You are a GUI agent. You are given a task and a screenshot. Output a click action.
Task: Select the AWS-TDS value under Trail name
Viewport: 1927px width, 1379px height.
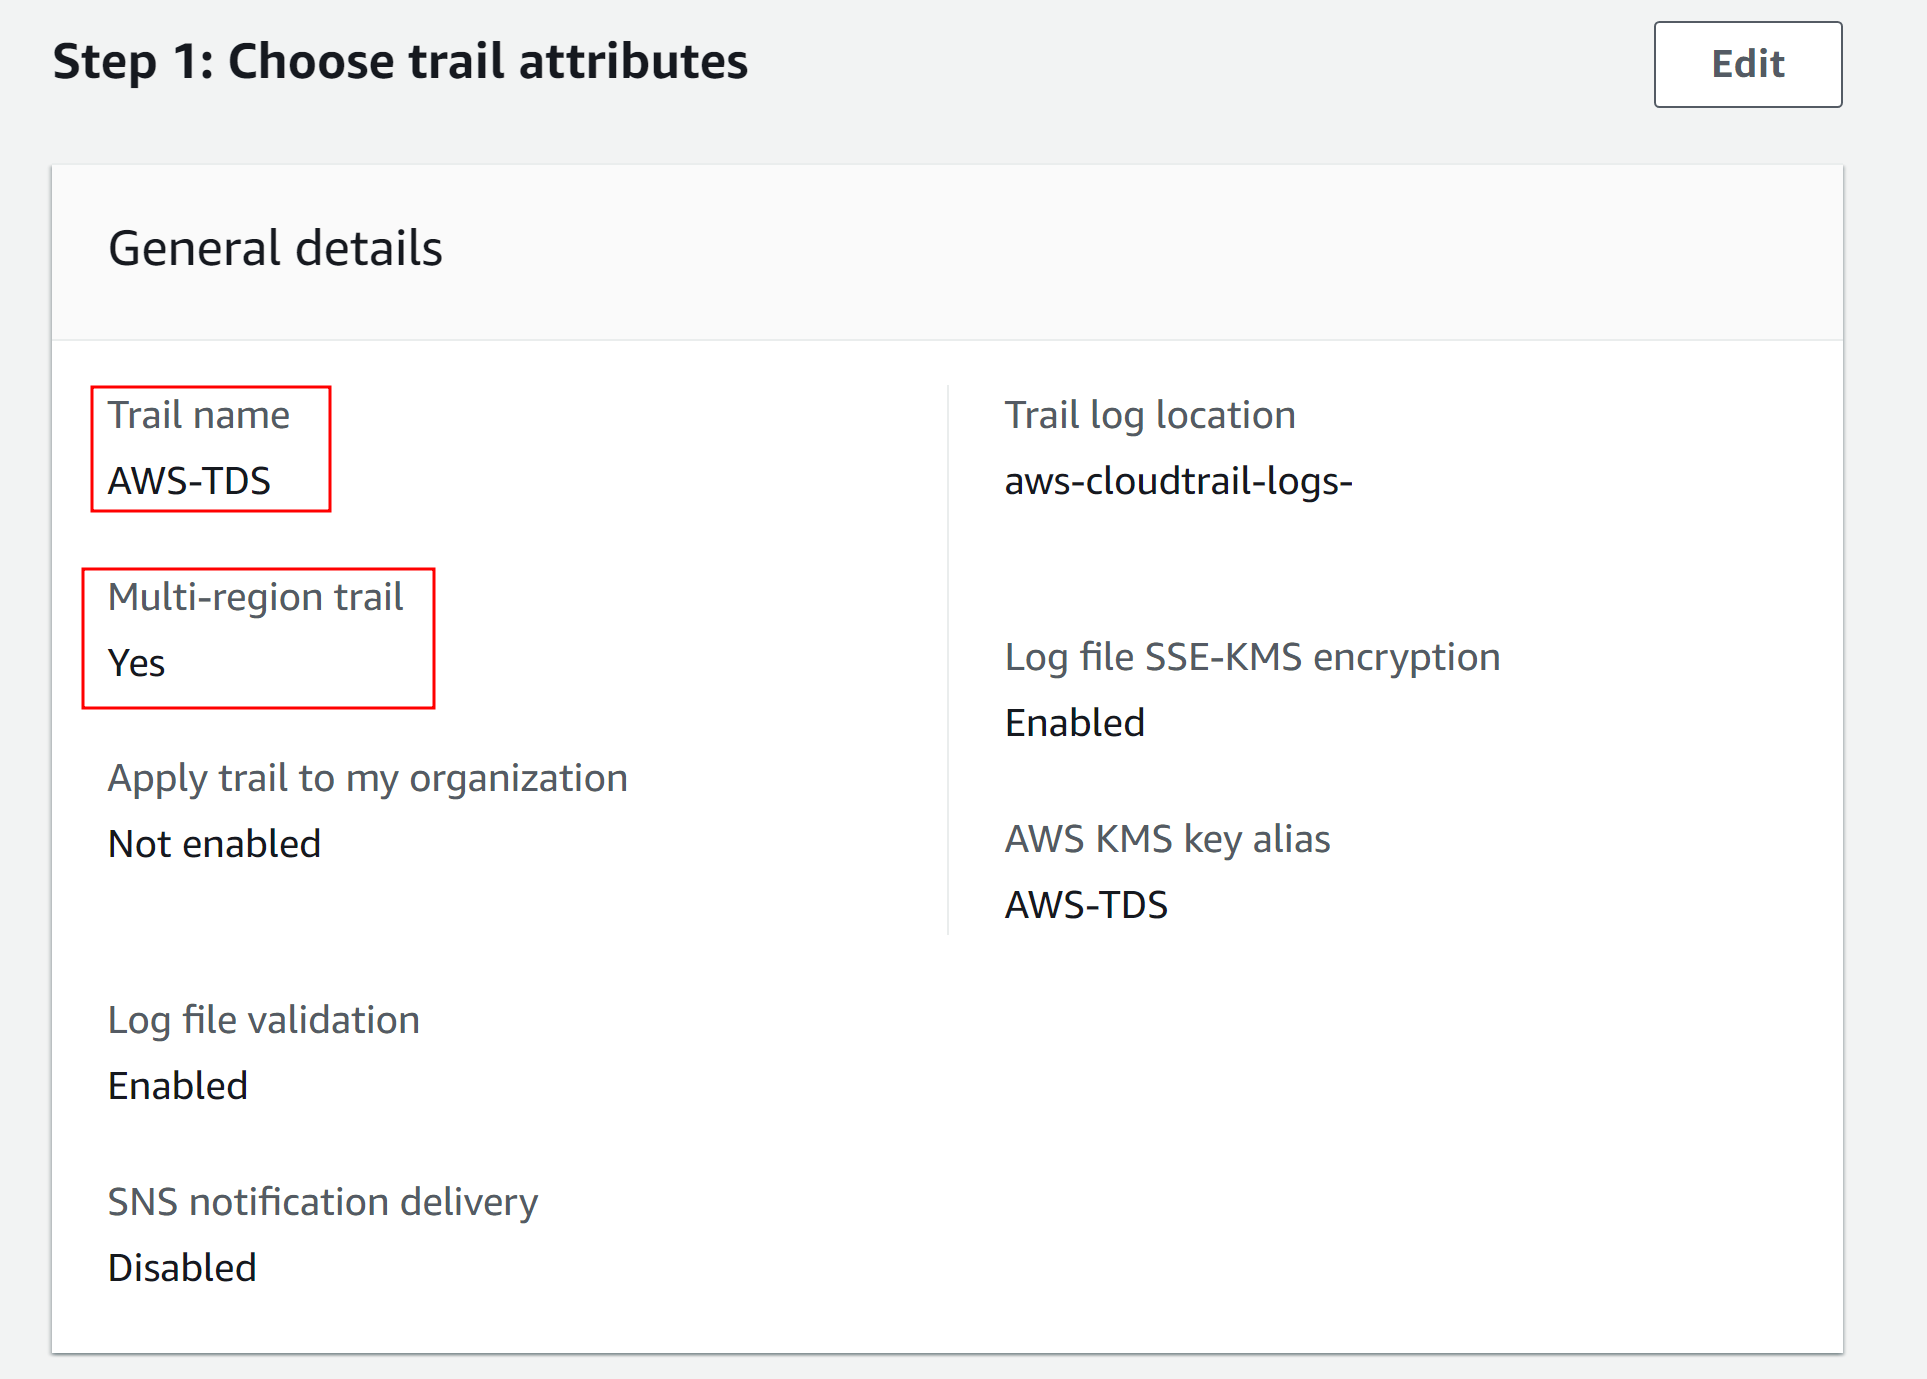(x=189, y=481)
